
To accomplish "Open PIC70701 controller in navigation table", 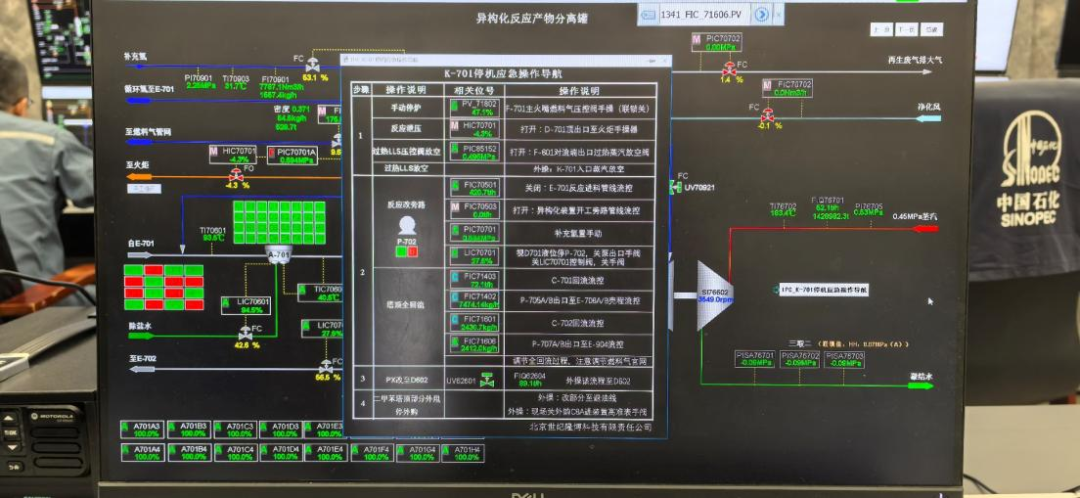I will [474, 232].
